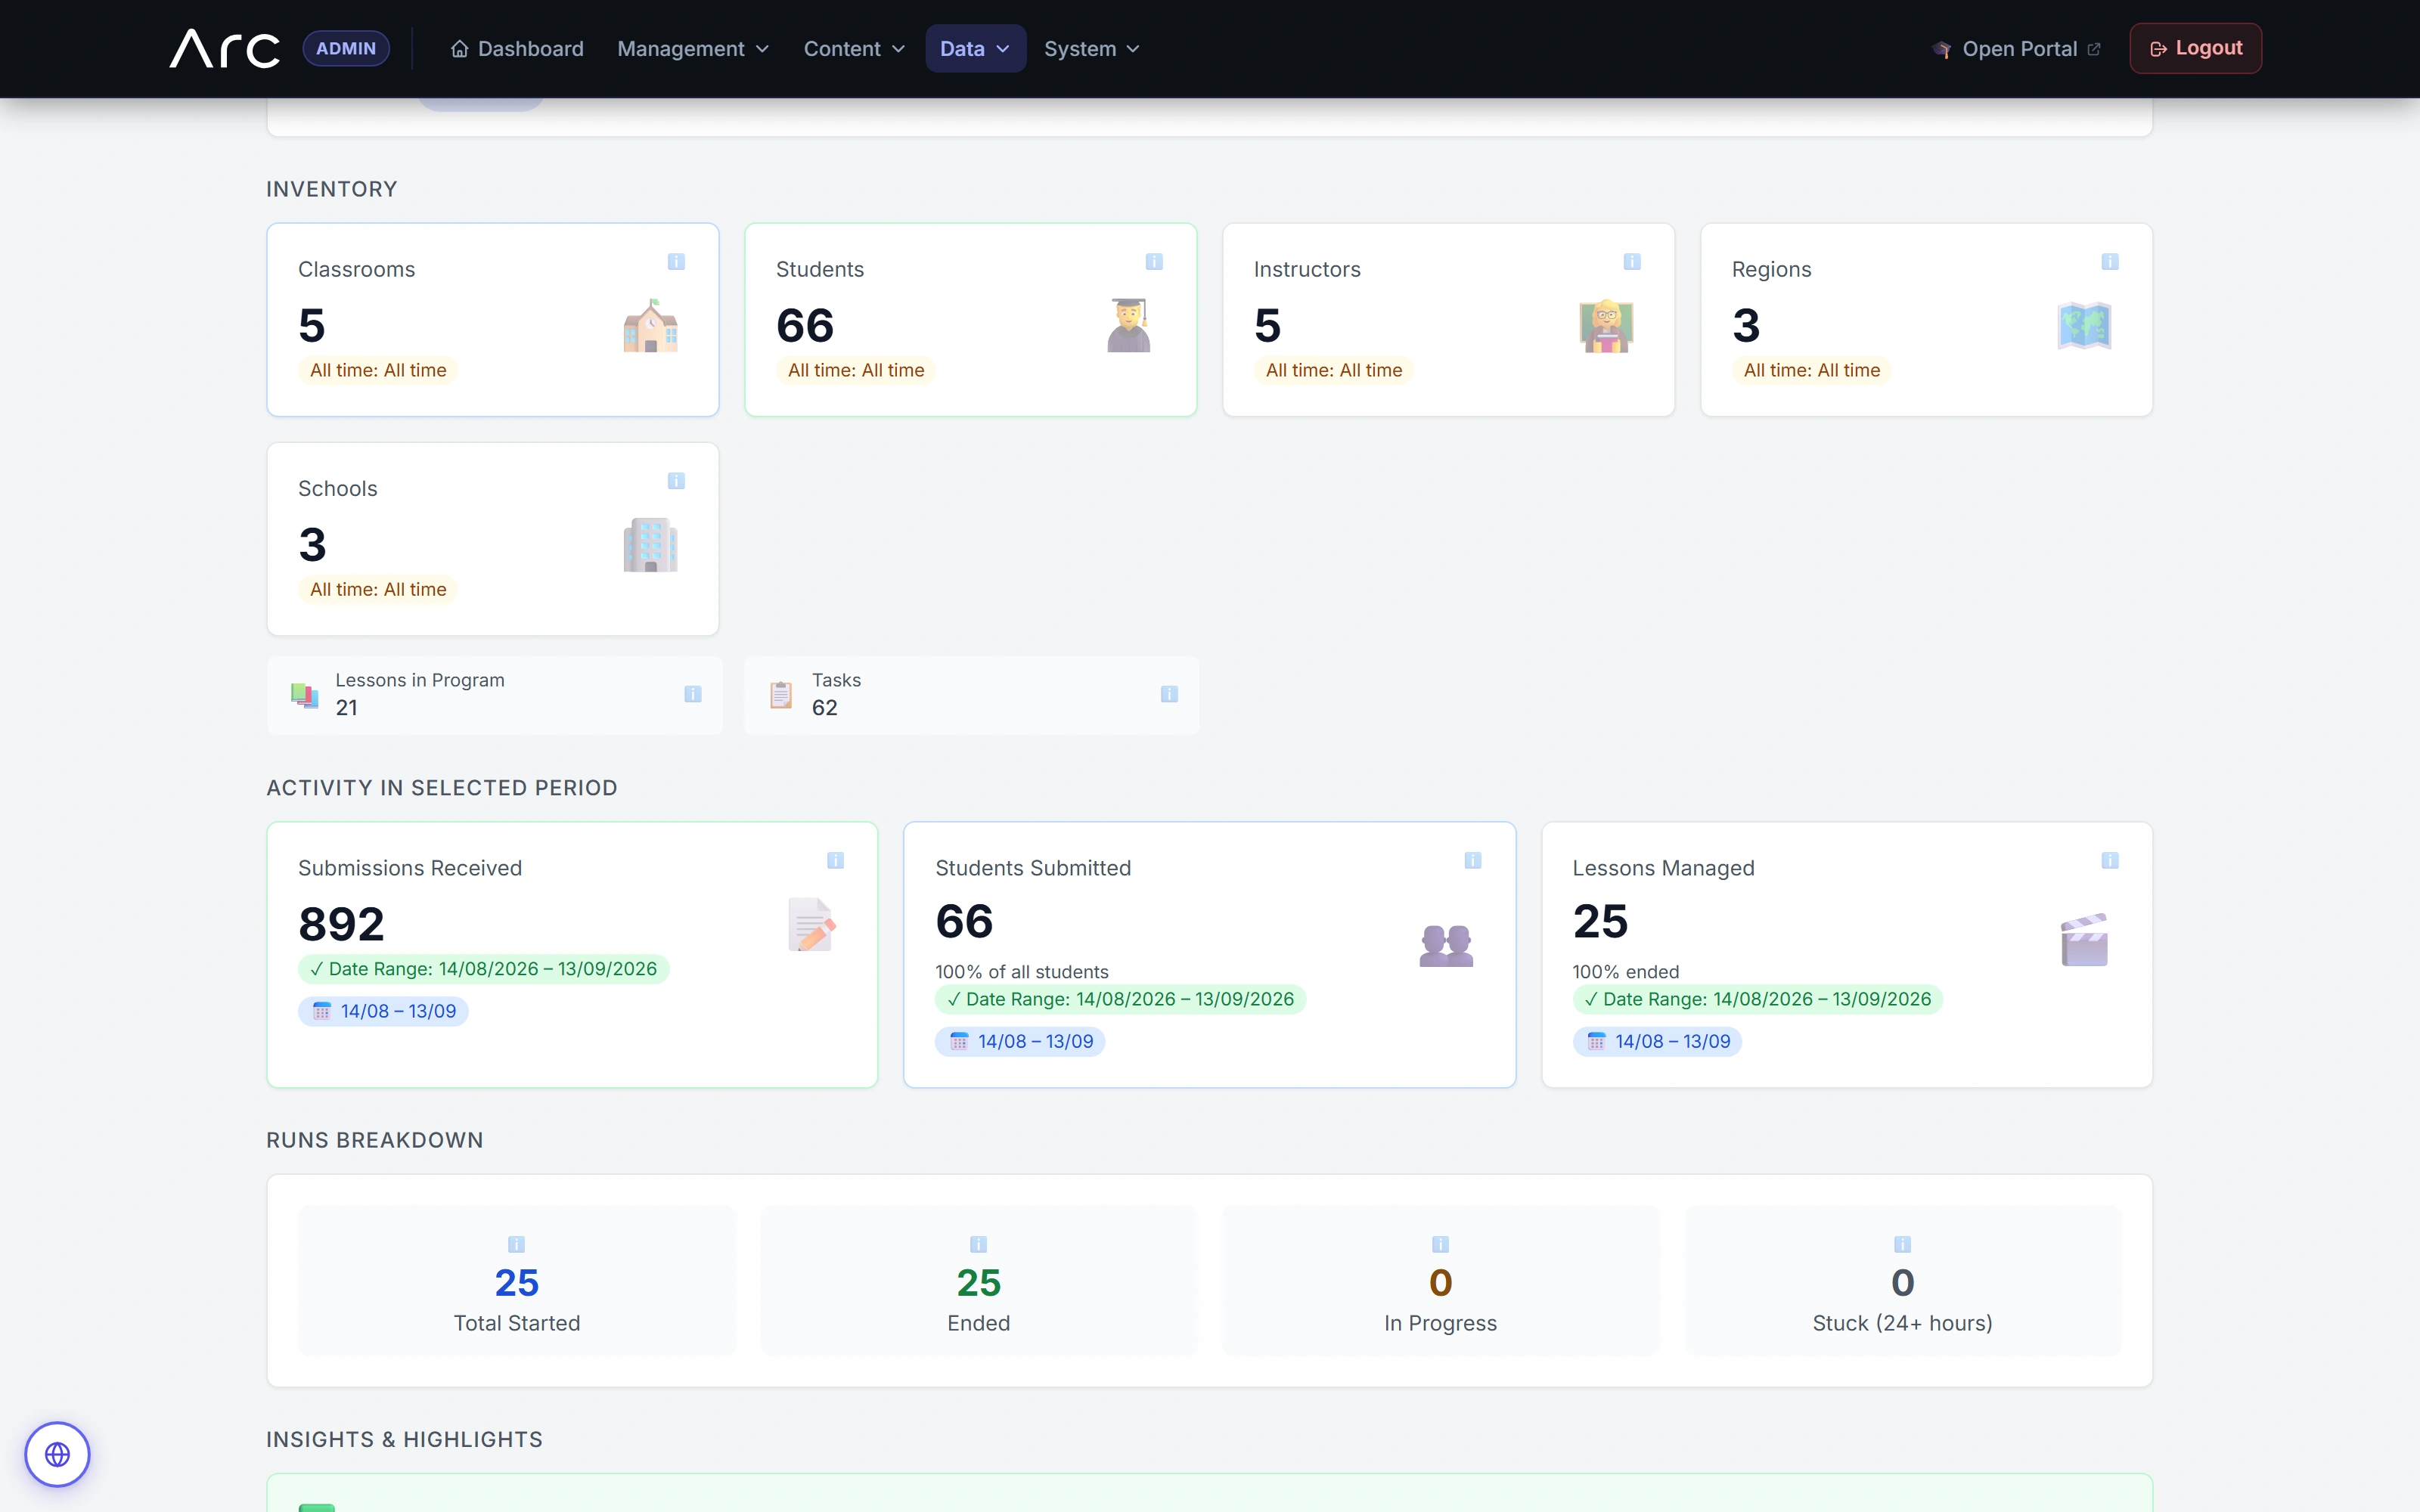2420x1512 pixels.
Task: Show info for Ended runs
Action: point(978,1244)
